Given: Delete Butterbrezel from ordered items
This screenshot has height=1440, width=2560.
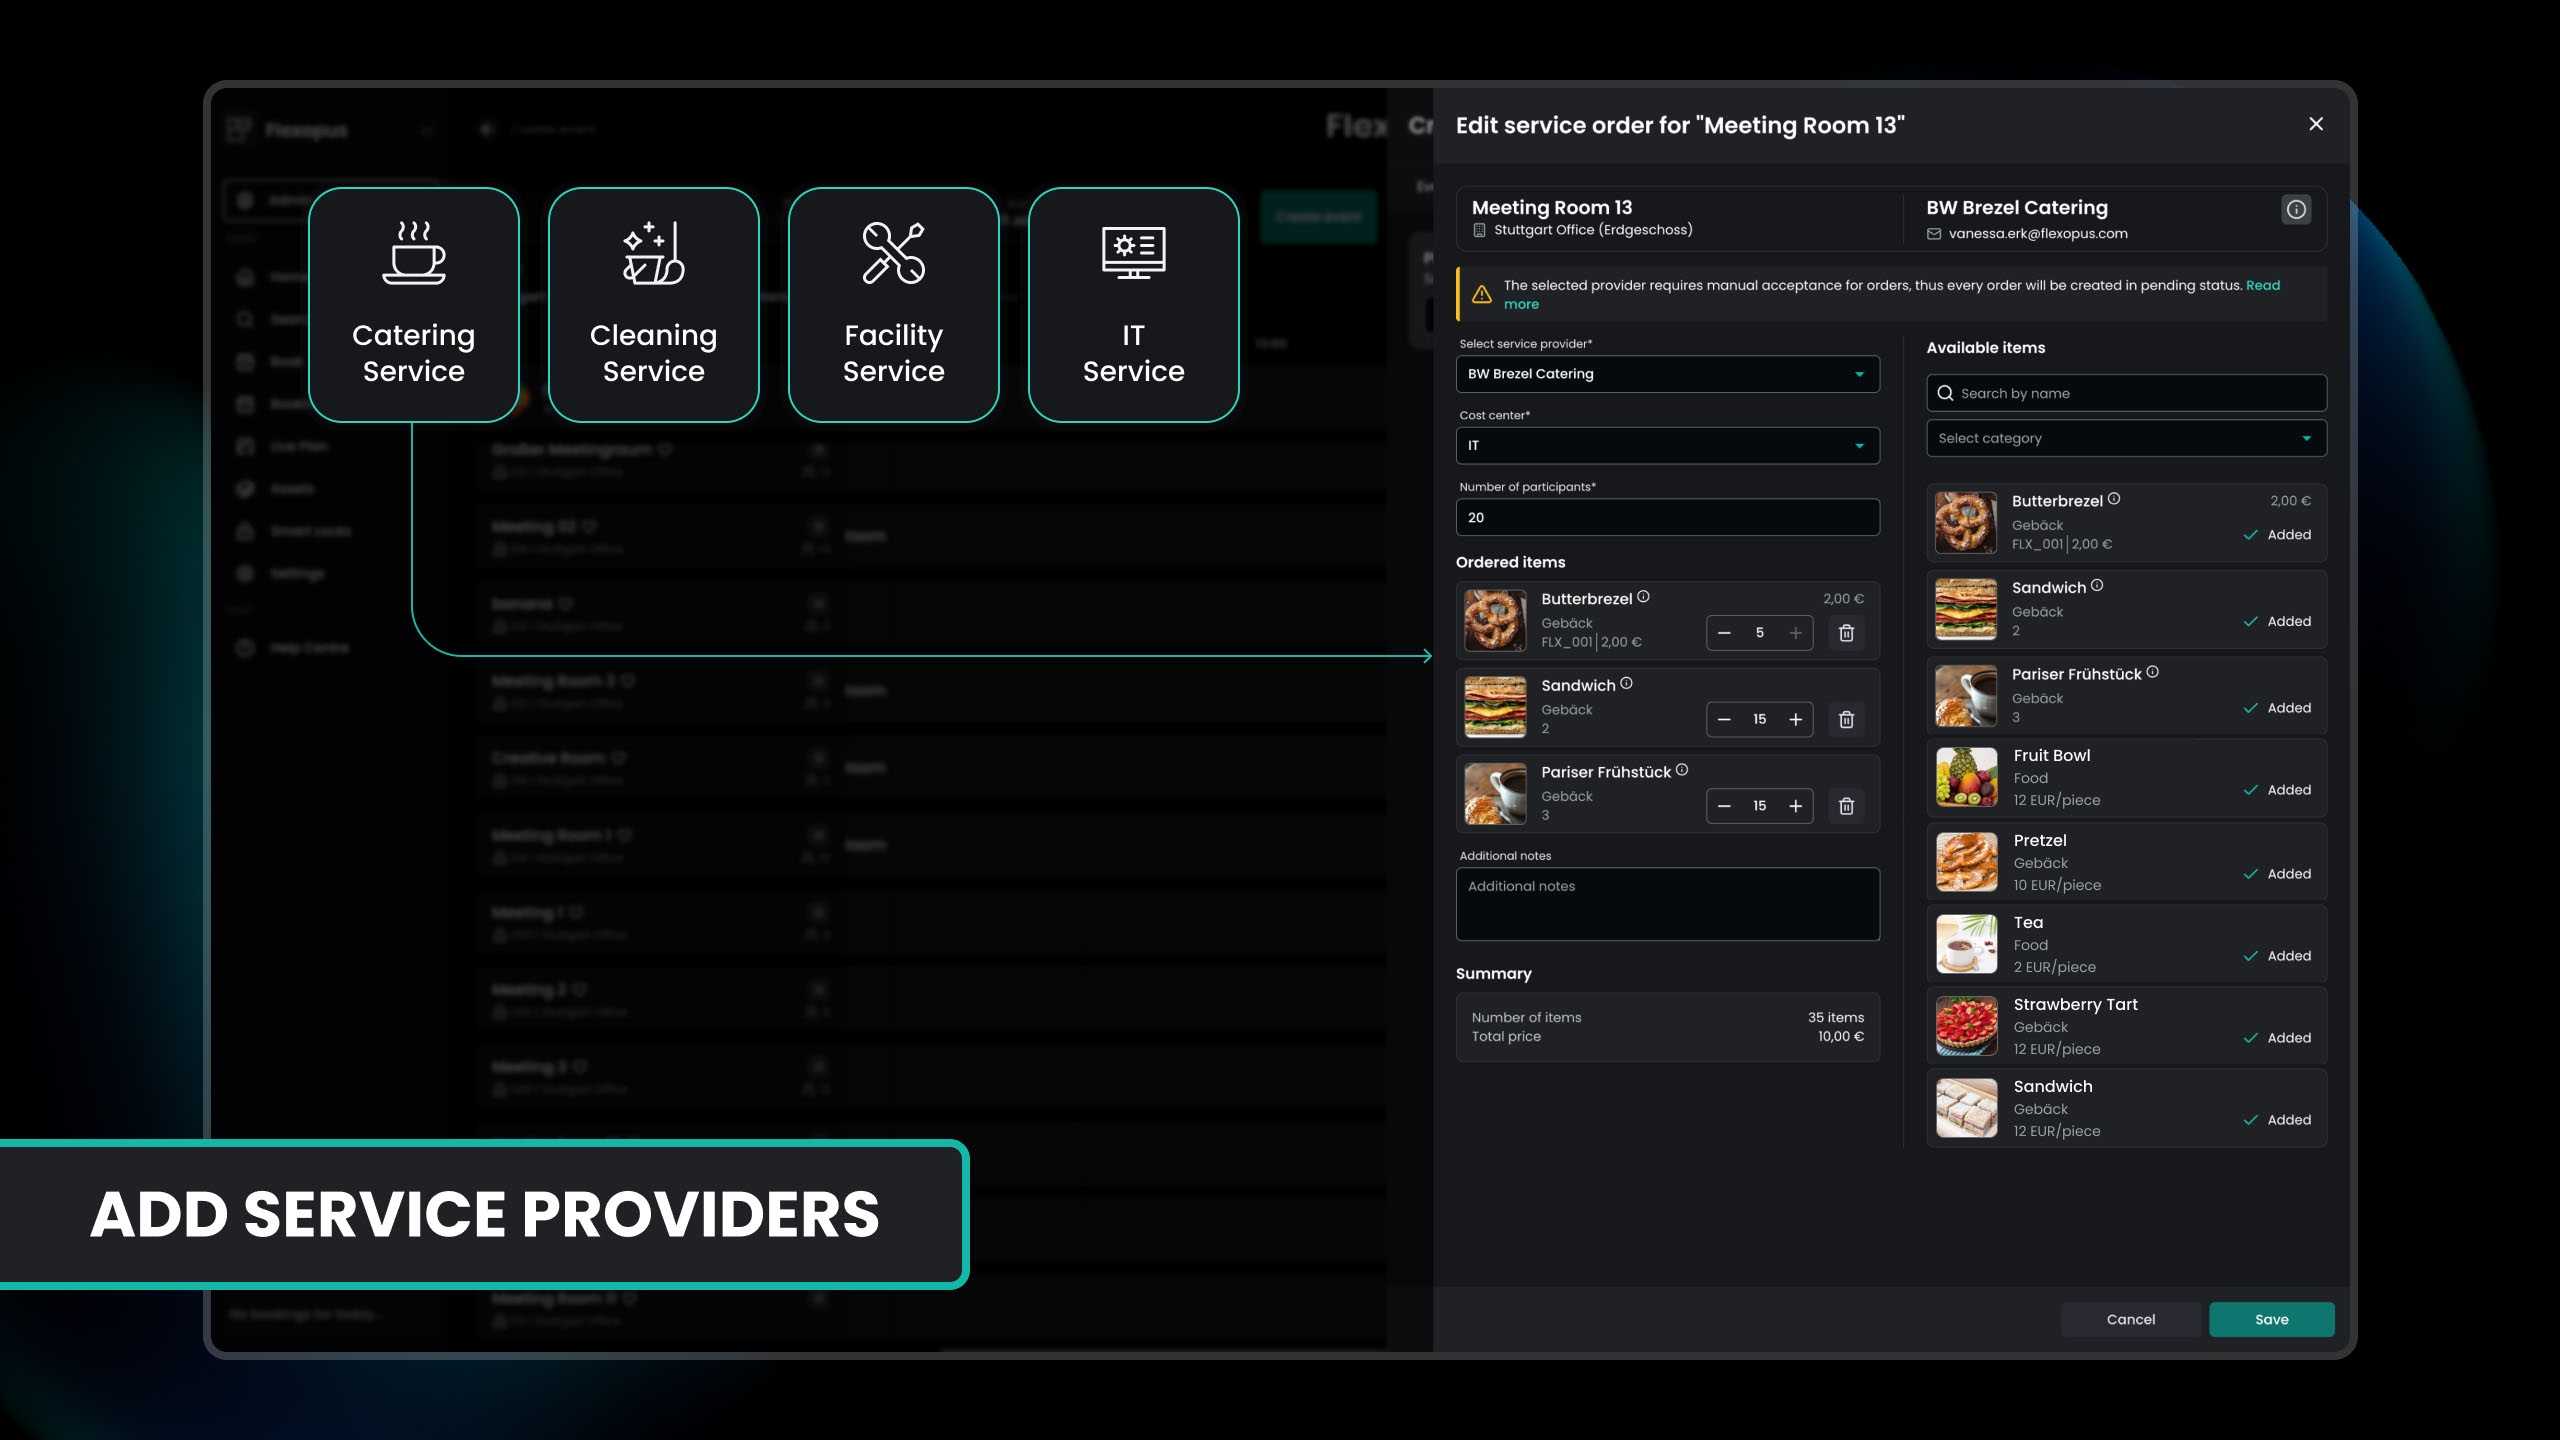Looking at the screenshot, I should (1846, 633).
